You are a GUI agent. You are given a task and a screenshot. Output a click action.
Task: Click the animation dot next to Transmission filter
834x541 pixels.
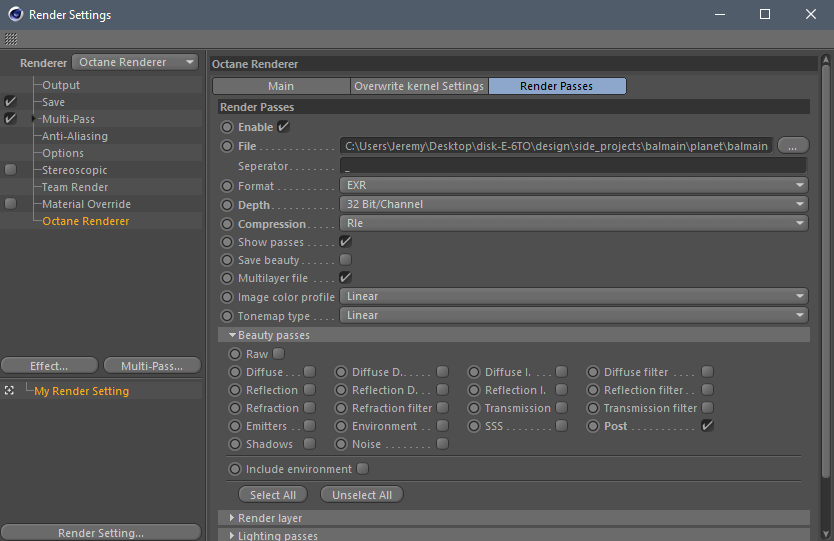tap(593, 408)
